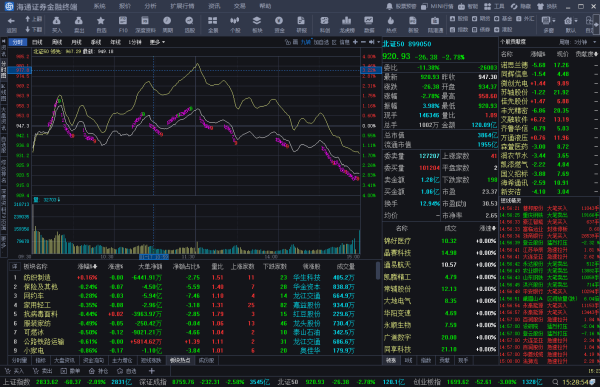This screenshot has height=387, width=600.
Task: Open the 买入 (buy) toolbar icon
Action: tap(57, 24)
